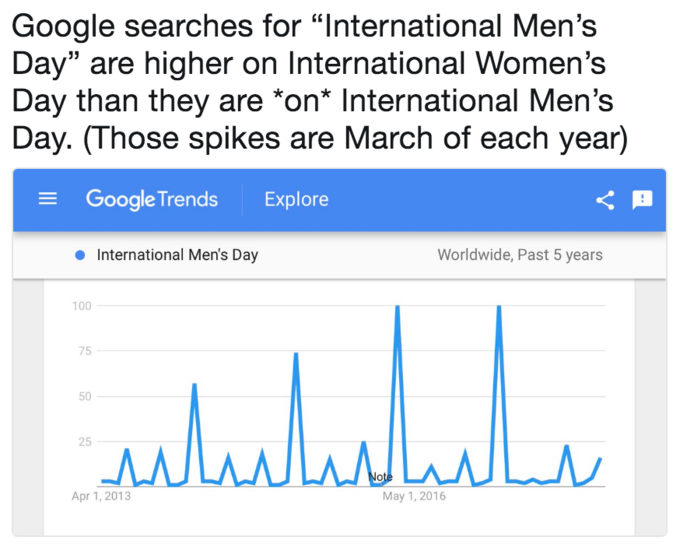Click the 100 y-axis label

point(82,306)
